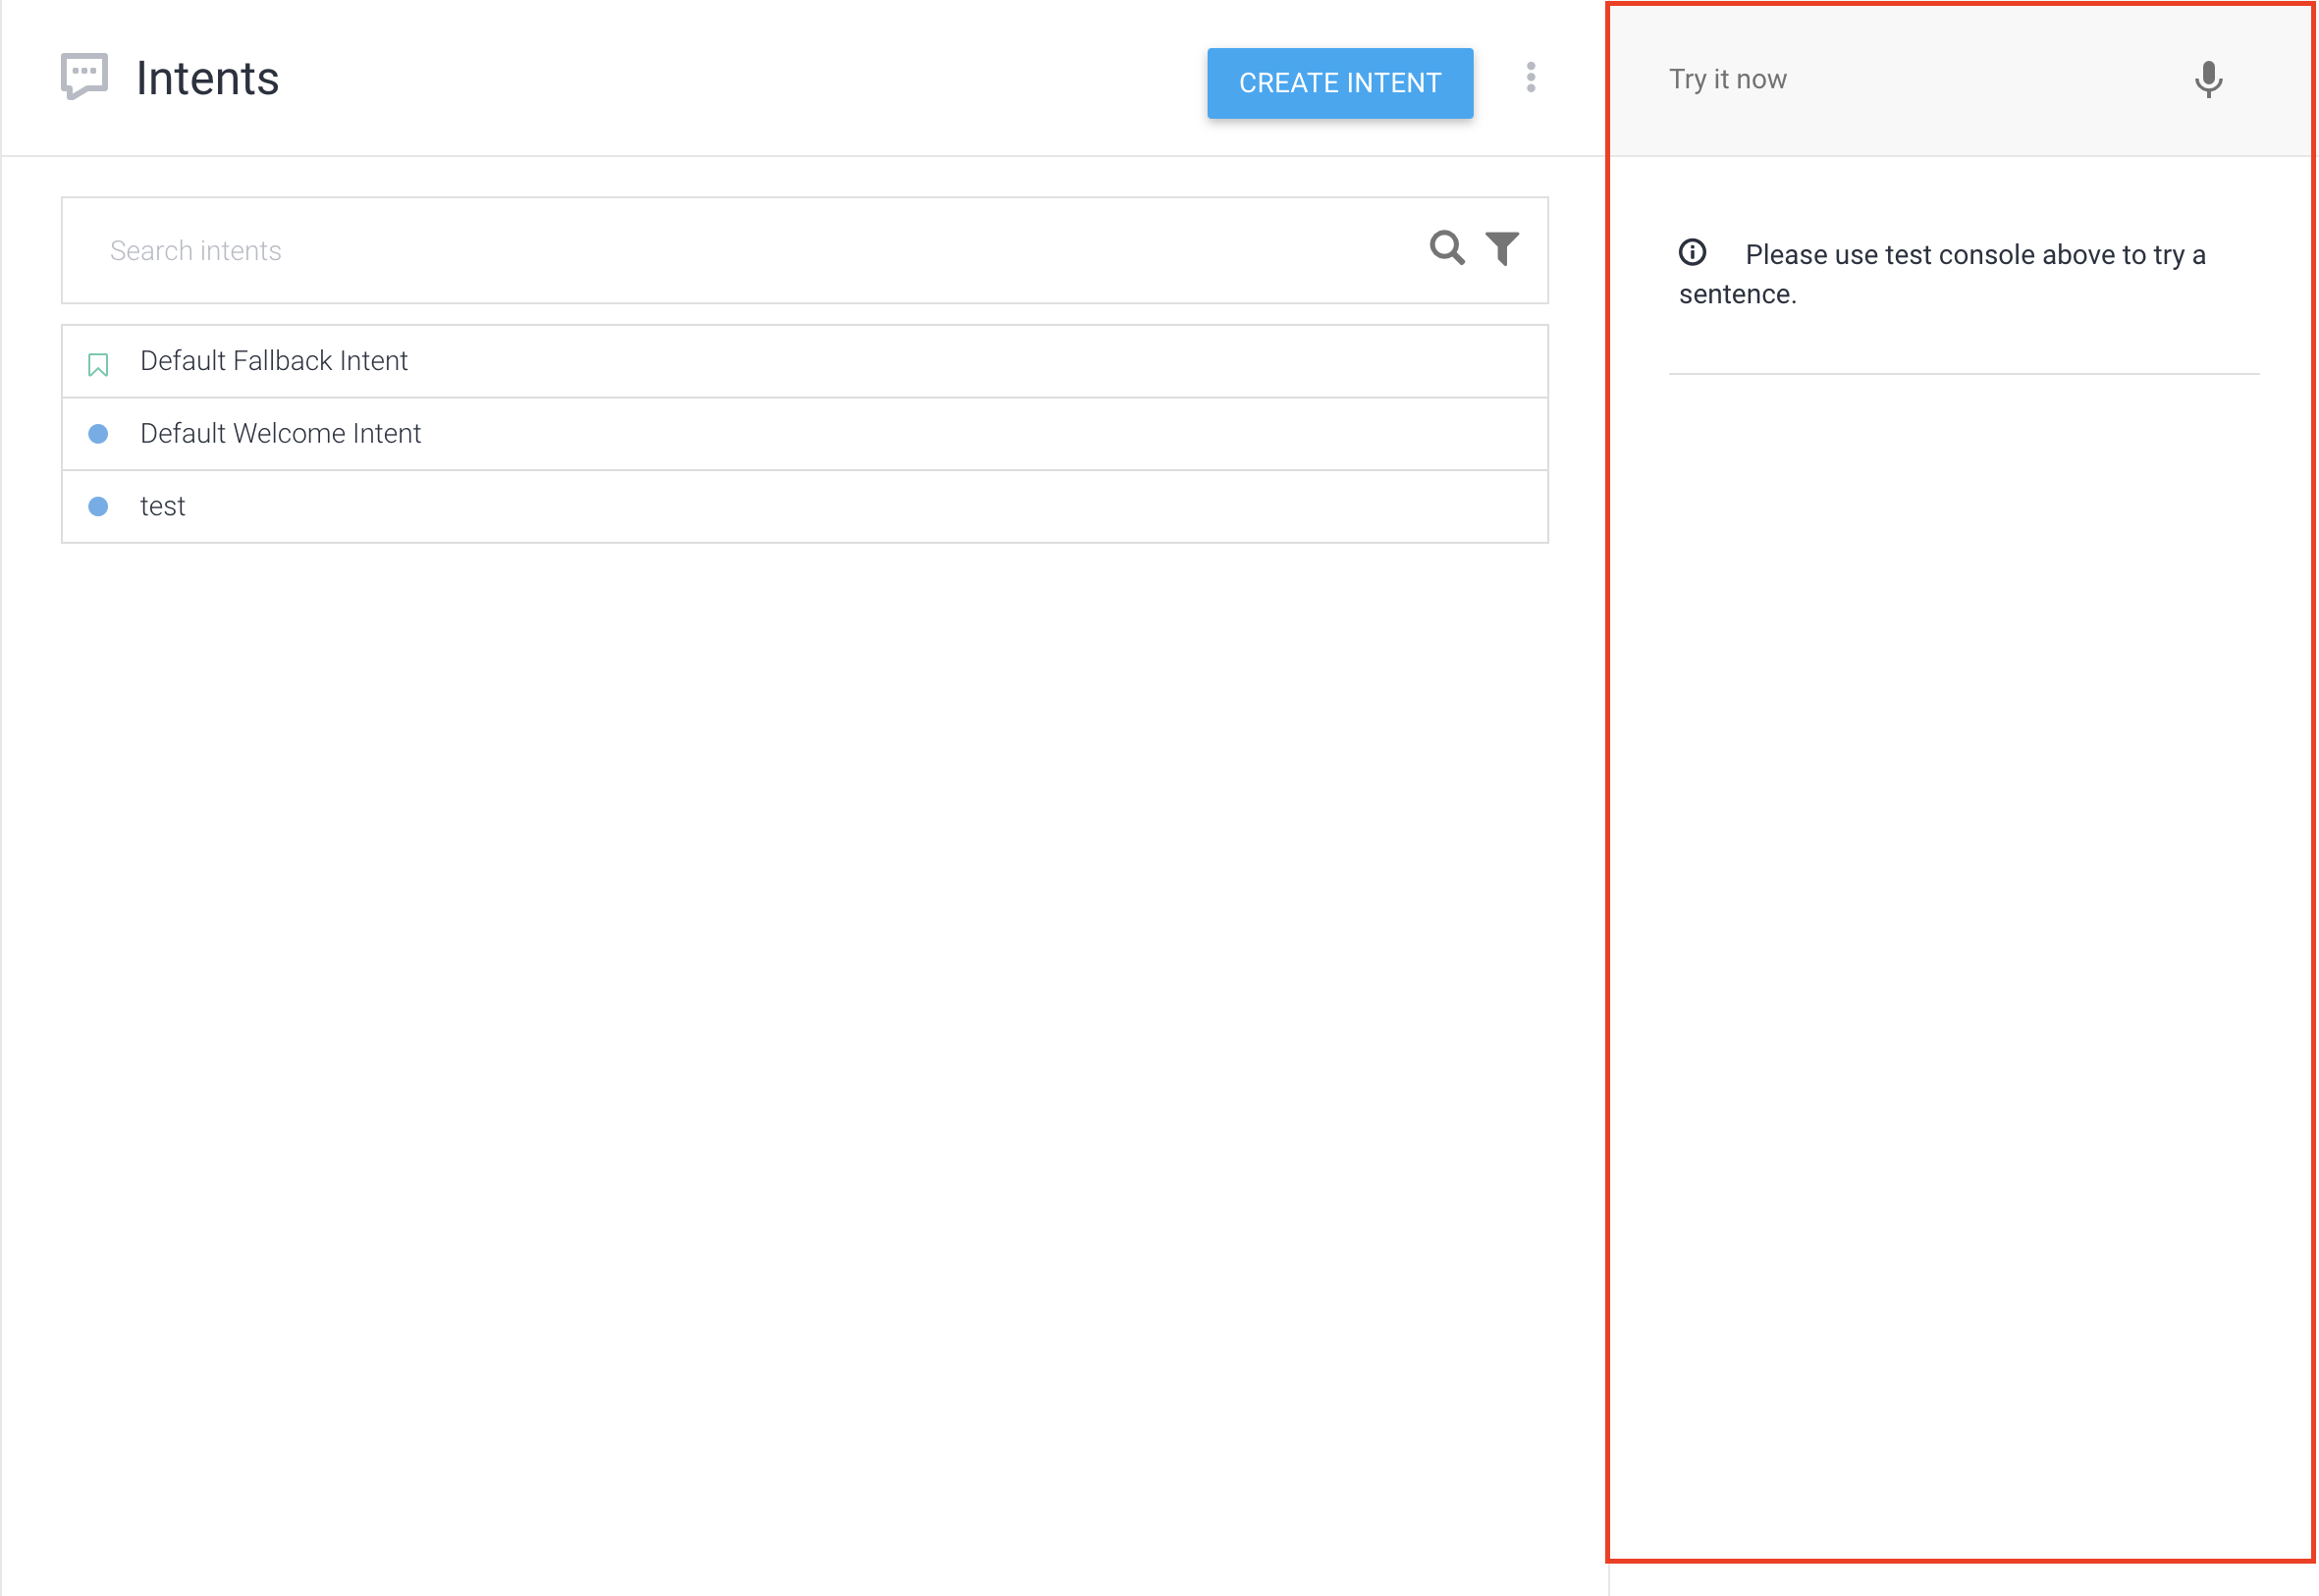Click the magnifier search icon

pyautogui.click(x=1446, y=248)
